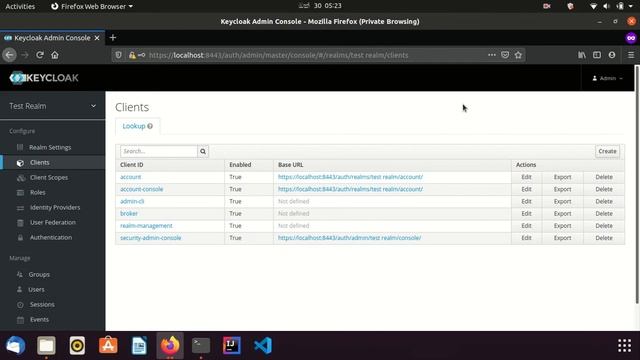The height and width of the screenshot is (360, 640).
Task: Open Events in the sidebar
Action: pos(39,320)
